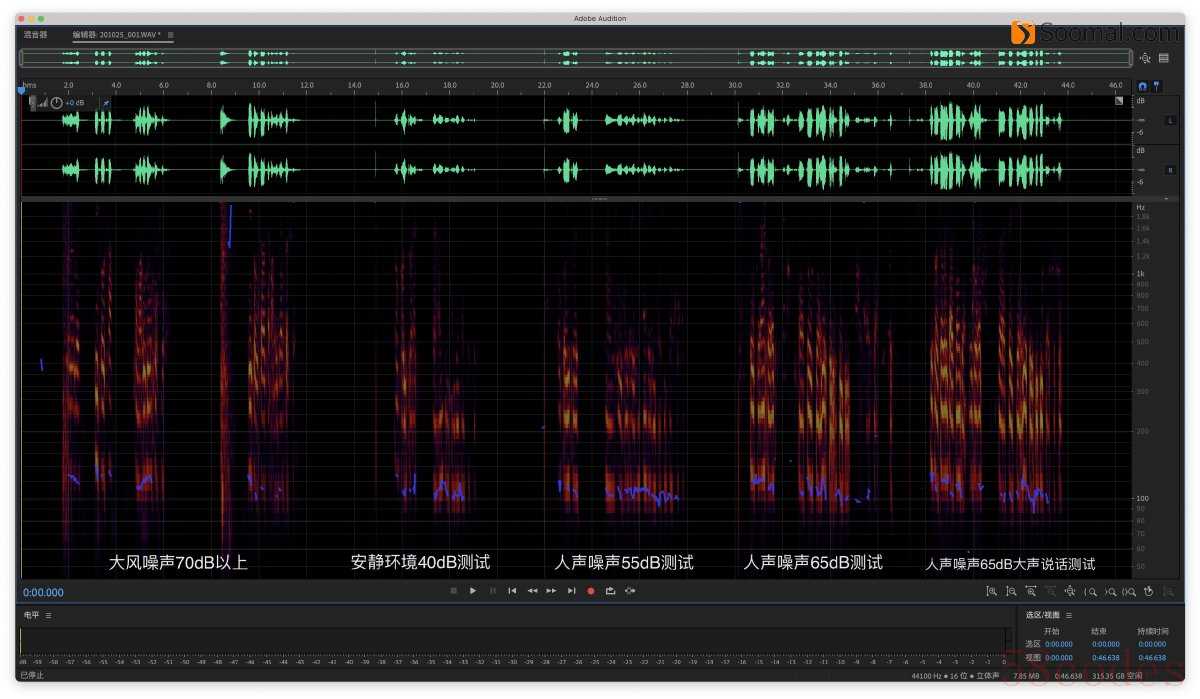Click the 0:00.000 timecode display

click(x=43, y=592)
